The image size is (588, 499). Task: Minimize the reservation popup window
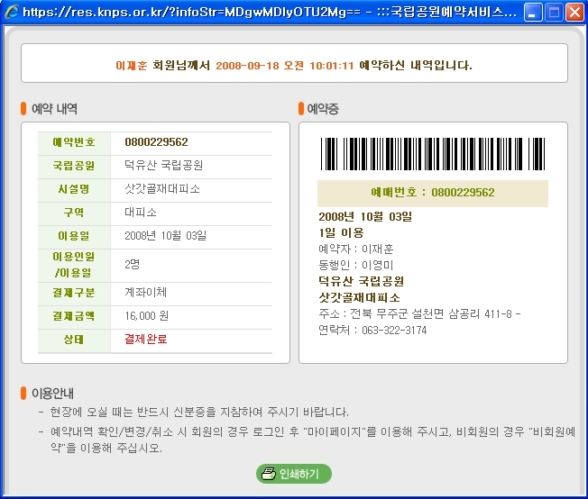click(533, 13)
